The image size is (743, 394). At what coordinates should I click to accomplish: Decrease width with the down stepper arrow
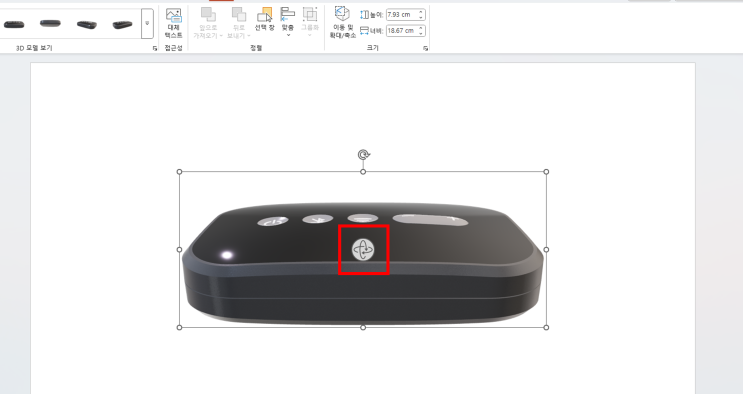(x=421, y=34)
